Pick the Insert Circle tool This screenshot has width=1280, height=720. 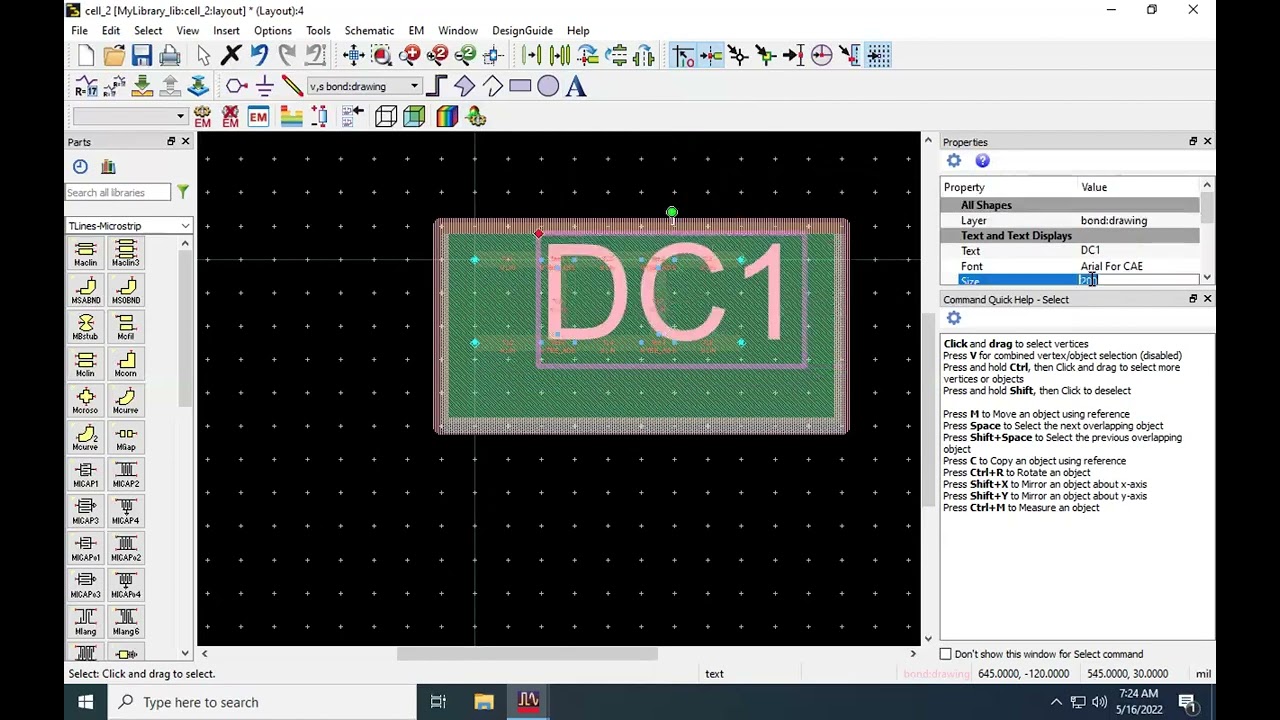[x=548, y=86]
